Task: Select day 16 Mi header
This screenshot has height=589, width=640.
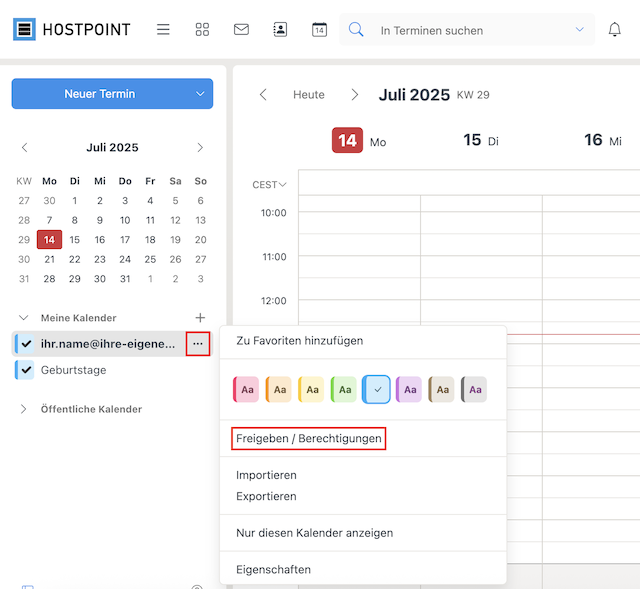Action: (602, 140)
